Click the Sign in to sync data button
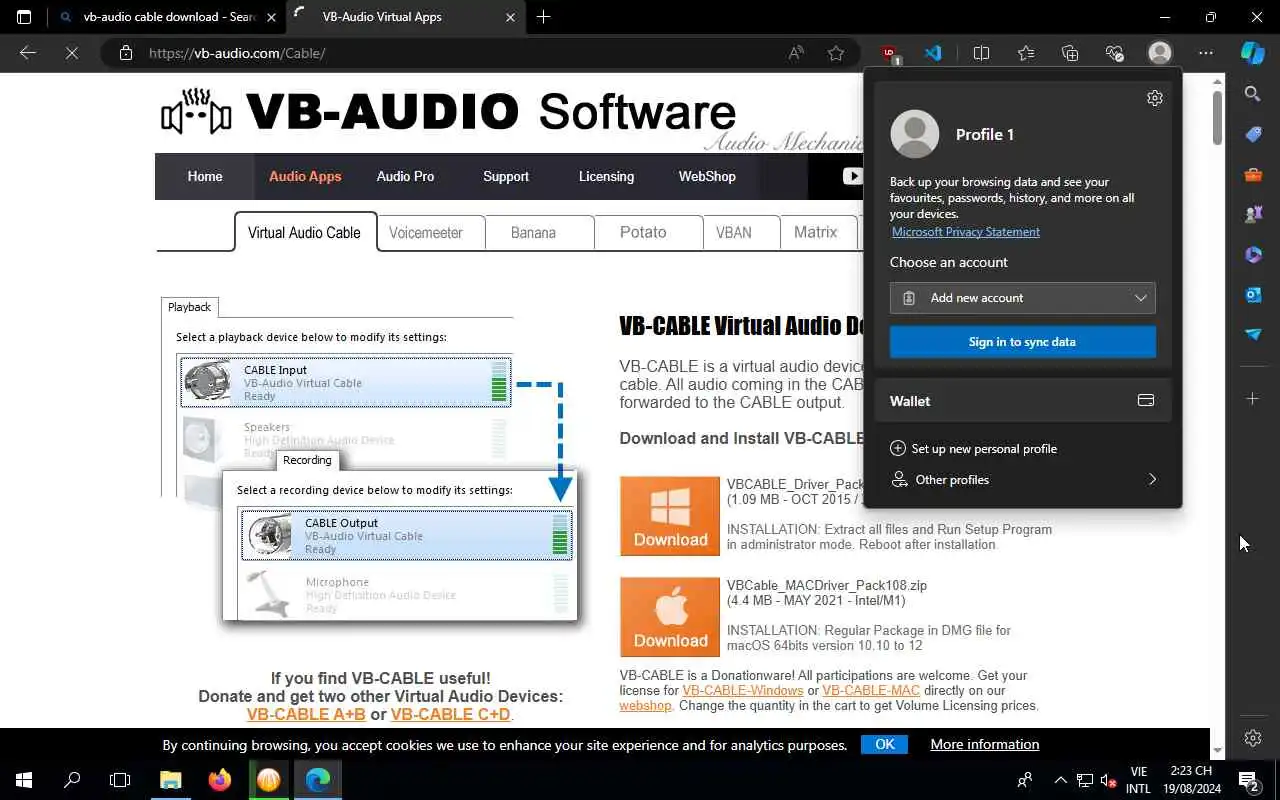The width and height of the screenshot is (1280, 800). [1023, 342]
